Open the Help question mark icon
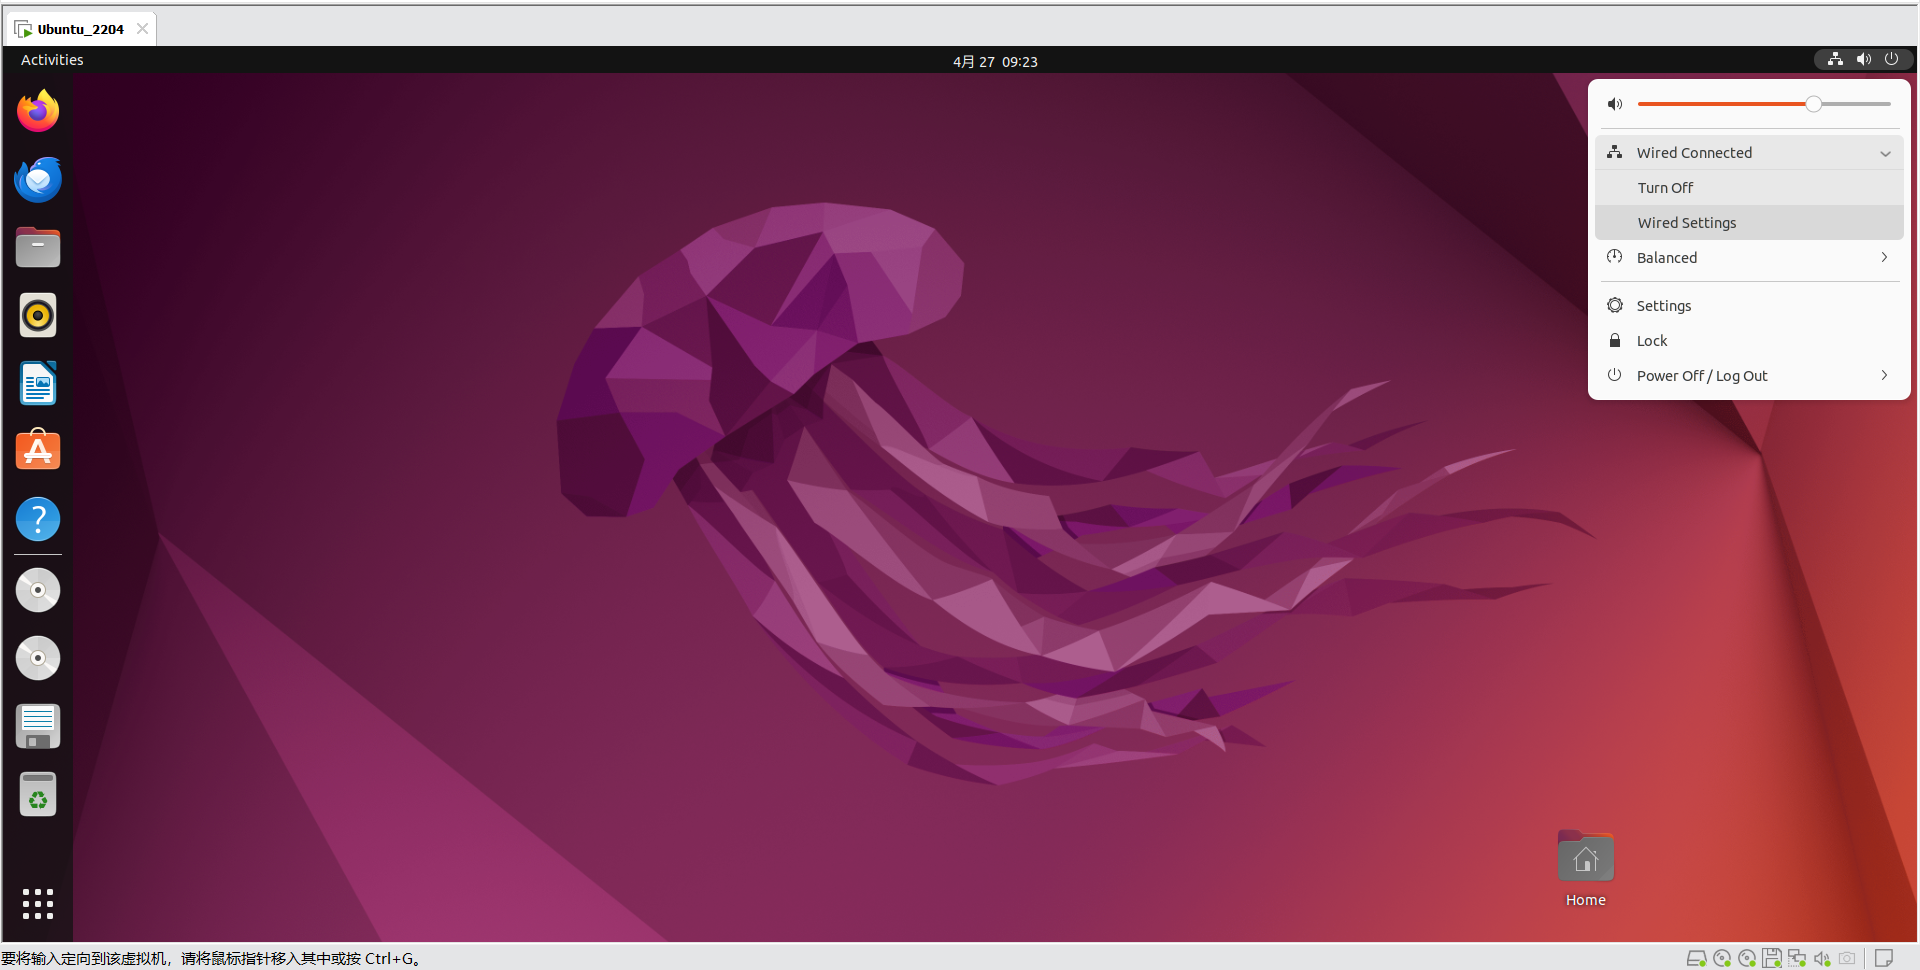The width and height of the screenshot is (1920, 970). click(x=38, y=519)
